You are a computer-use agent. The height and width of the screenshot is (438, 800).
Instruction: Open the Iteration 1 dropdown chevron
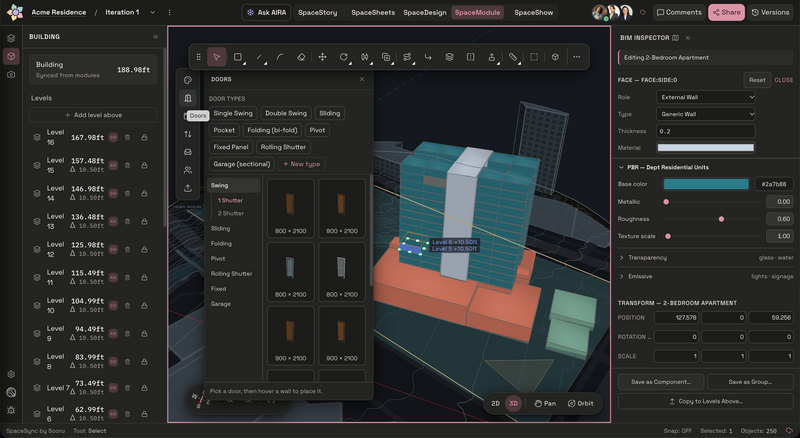click(152, 12)
